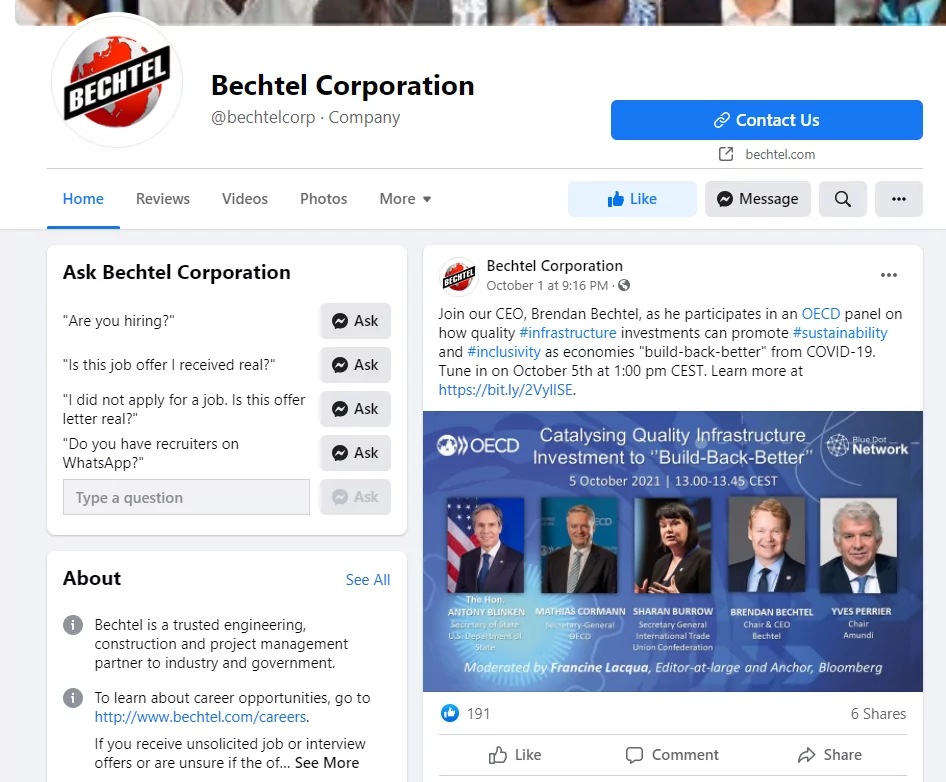
Task: Click the Comment speech bubble button
Action: (x=673, y=755)
